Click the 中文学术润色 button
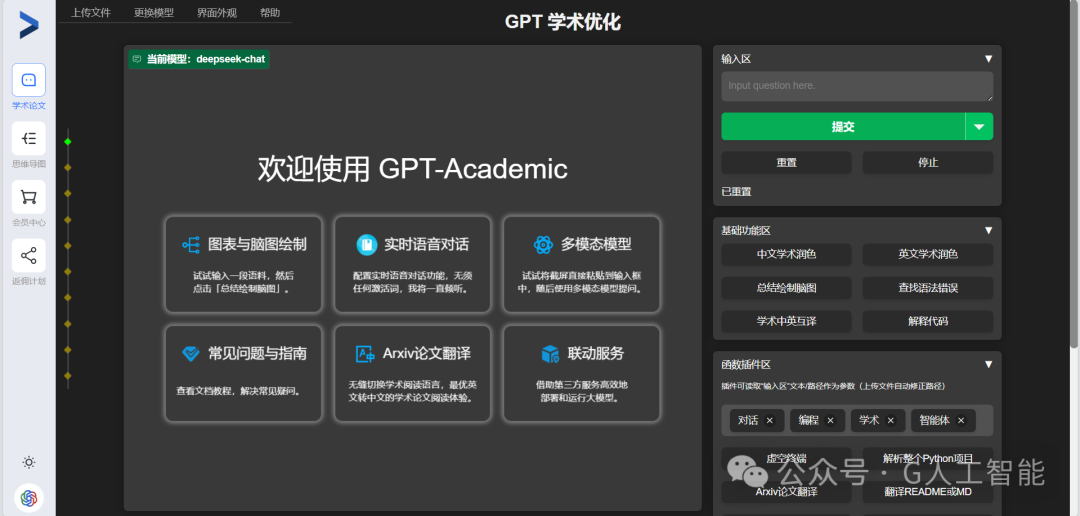 (x=786, y=254)
